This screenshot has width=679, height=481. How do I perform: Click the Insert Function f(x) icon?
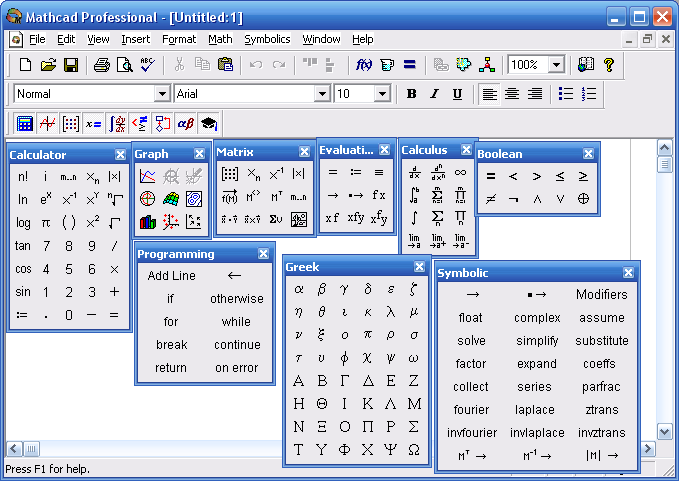pyautogui.click(x=364, y=65)
